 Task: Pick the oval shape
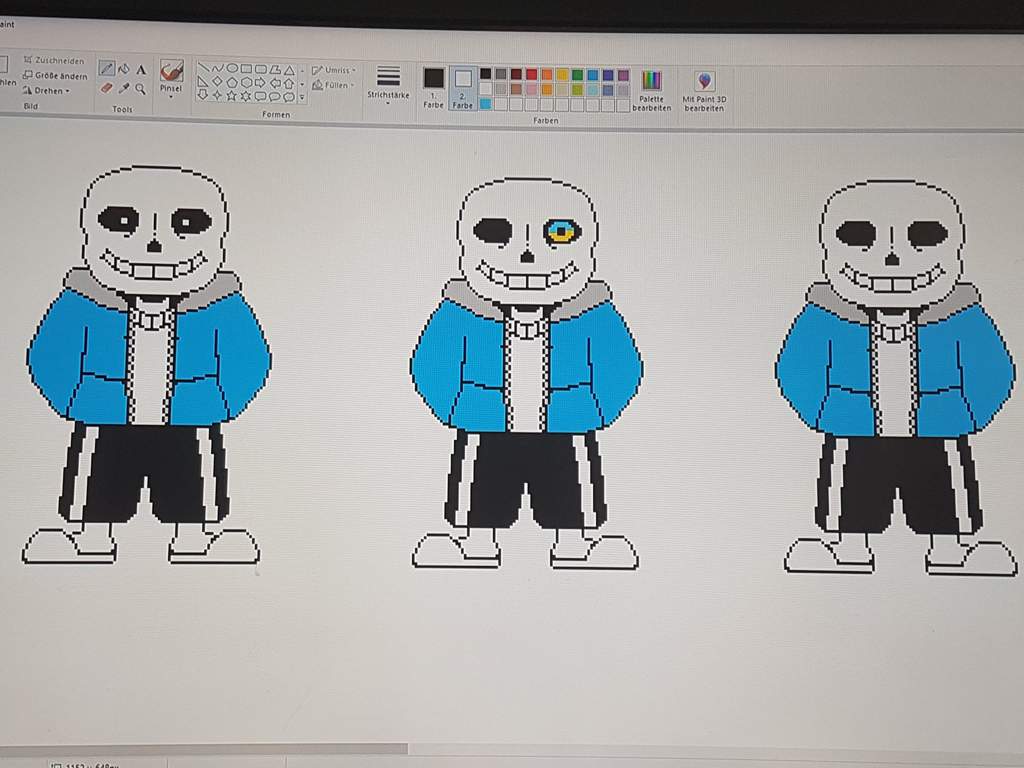(232, 68)
